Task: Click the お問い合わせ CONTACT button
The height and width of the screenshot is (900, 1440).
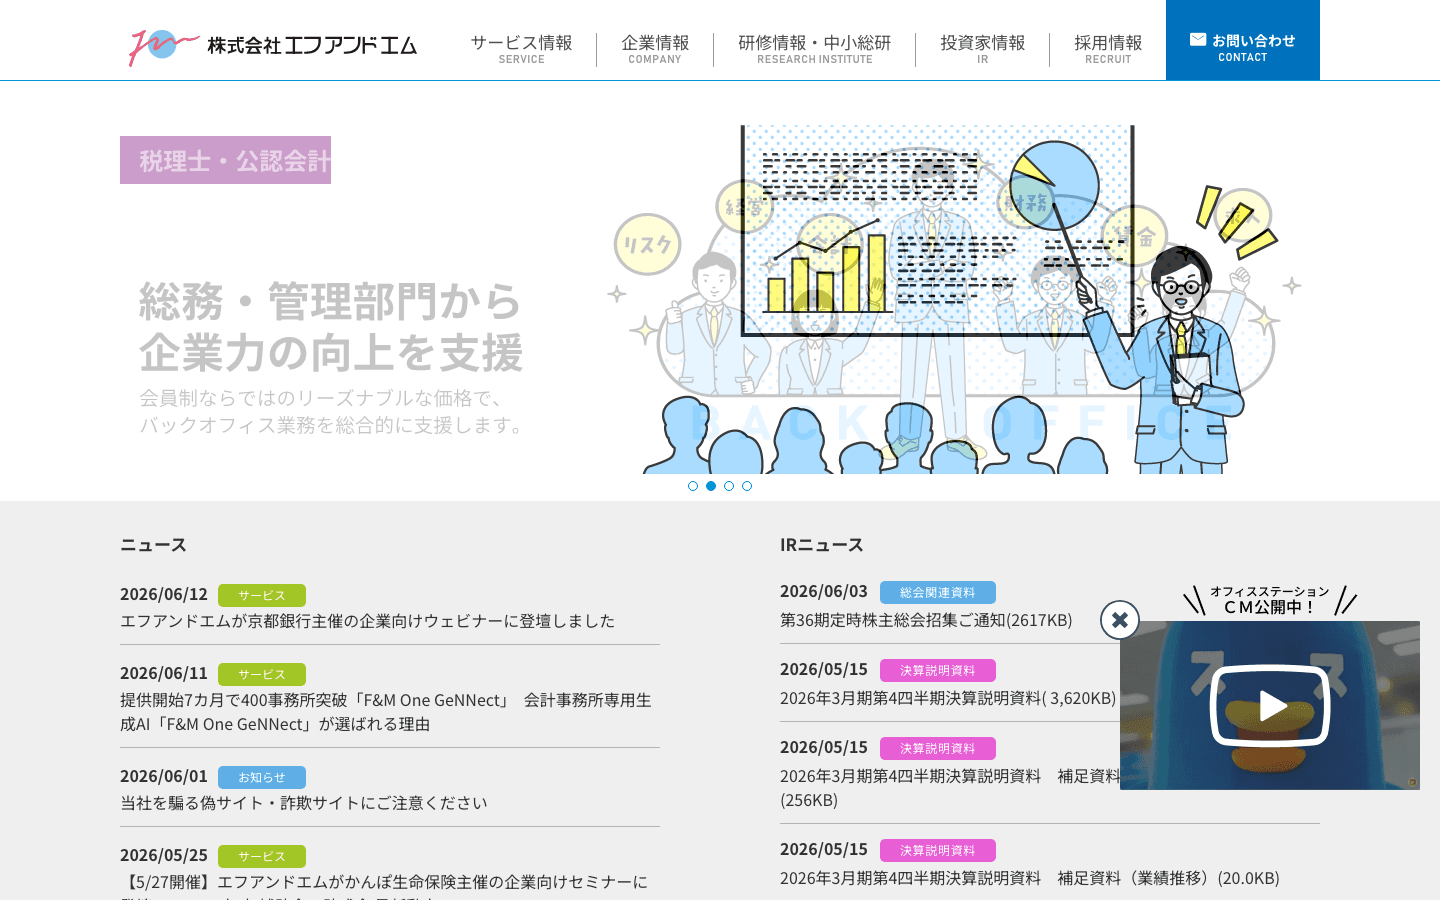Action: tap(1243, 40)
